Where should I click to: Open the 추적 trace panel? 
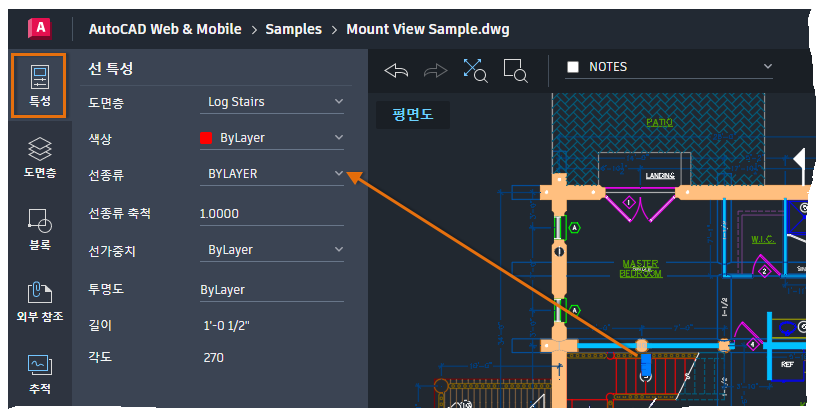[40, 374]
